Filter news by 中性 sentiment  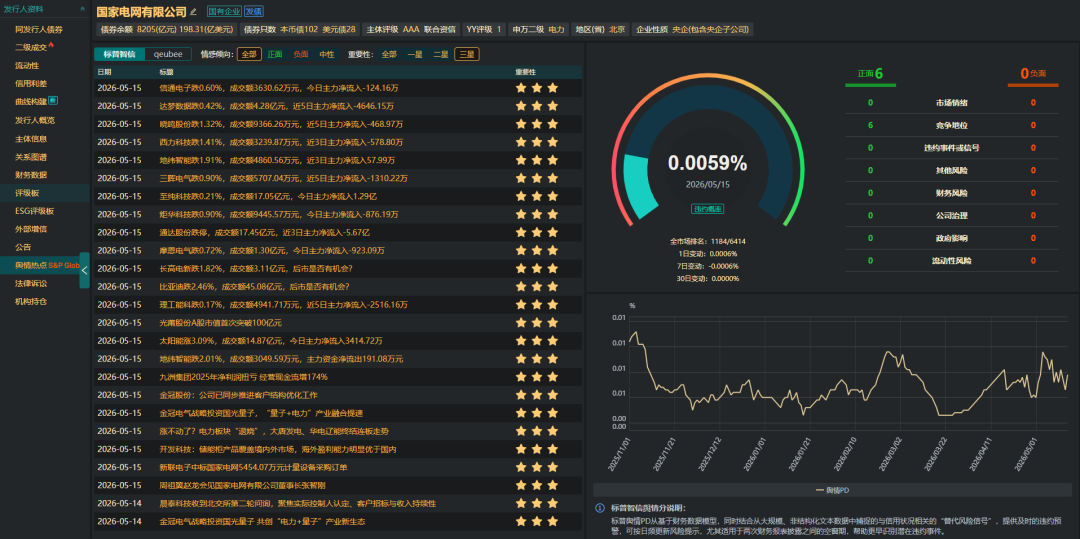(x=326, y=54)
